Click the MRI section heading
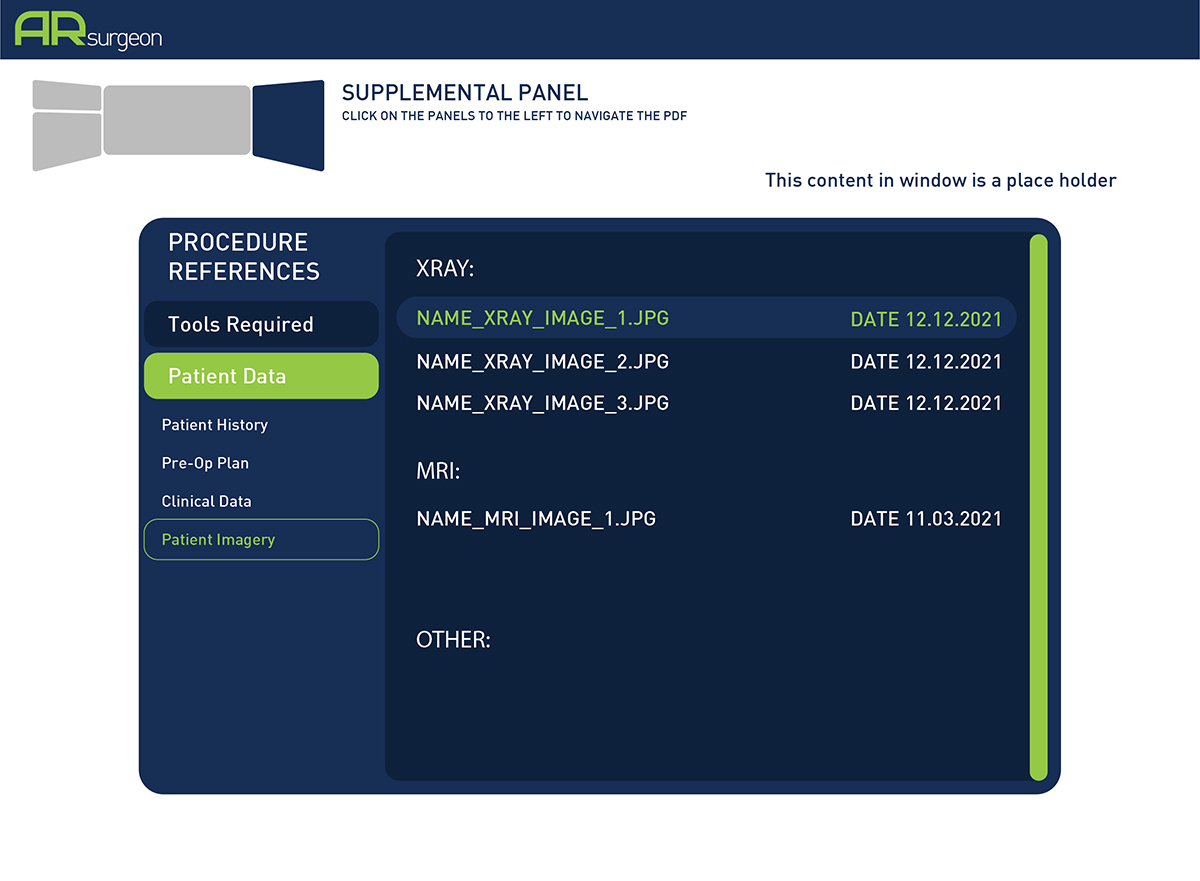1200x881 pixels. [x=438, y=471]
